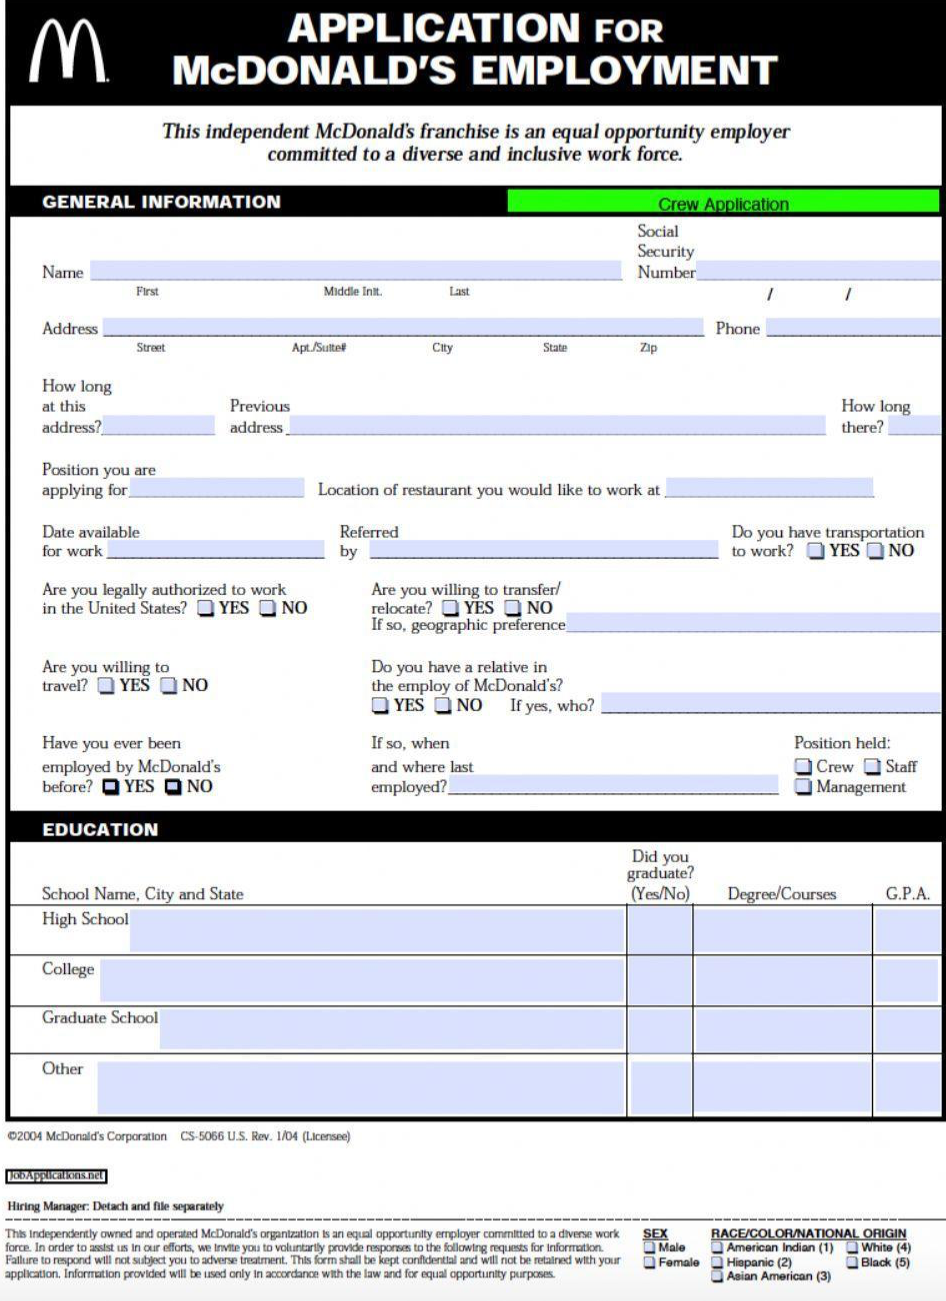Check the Hispanic (2) box

(x=718, y=1262)
